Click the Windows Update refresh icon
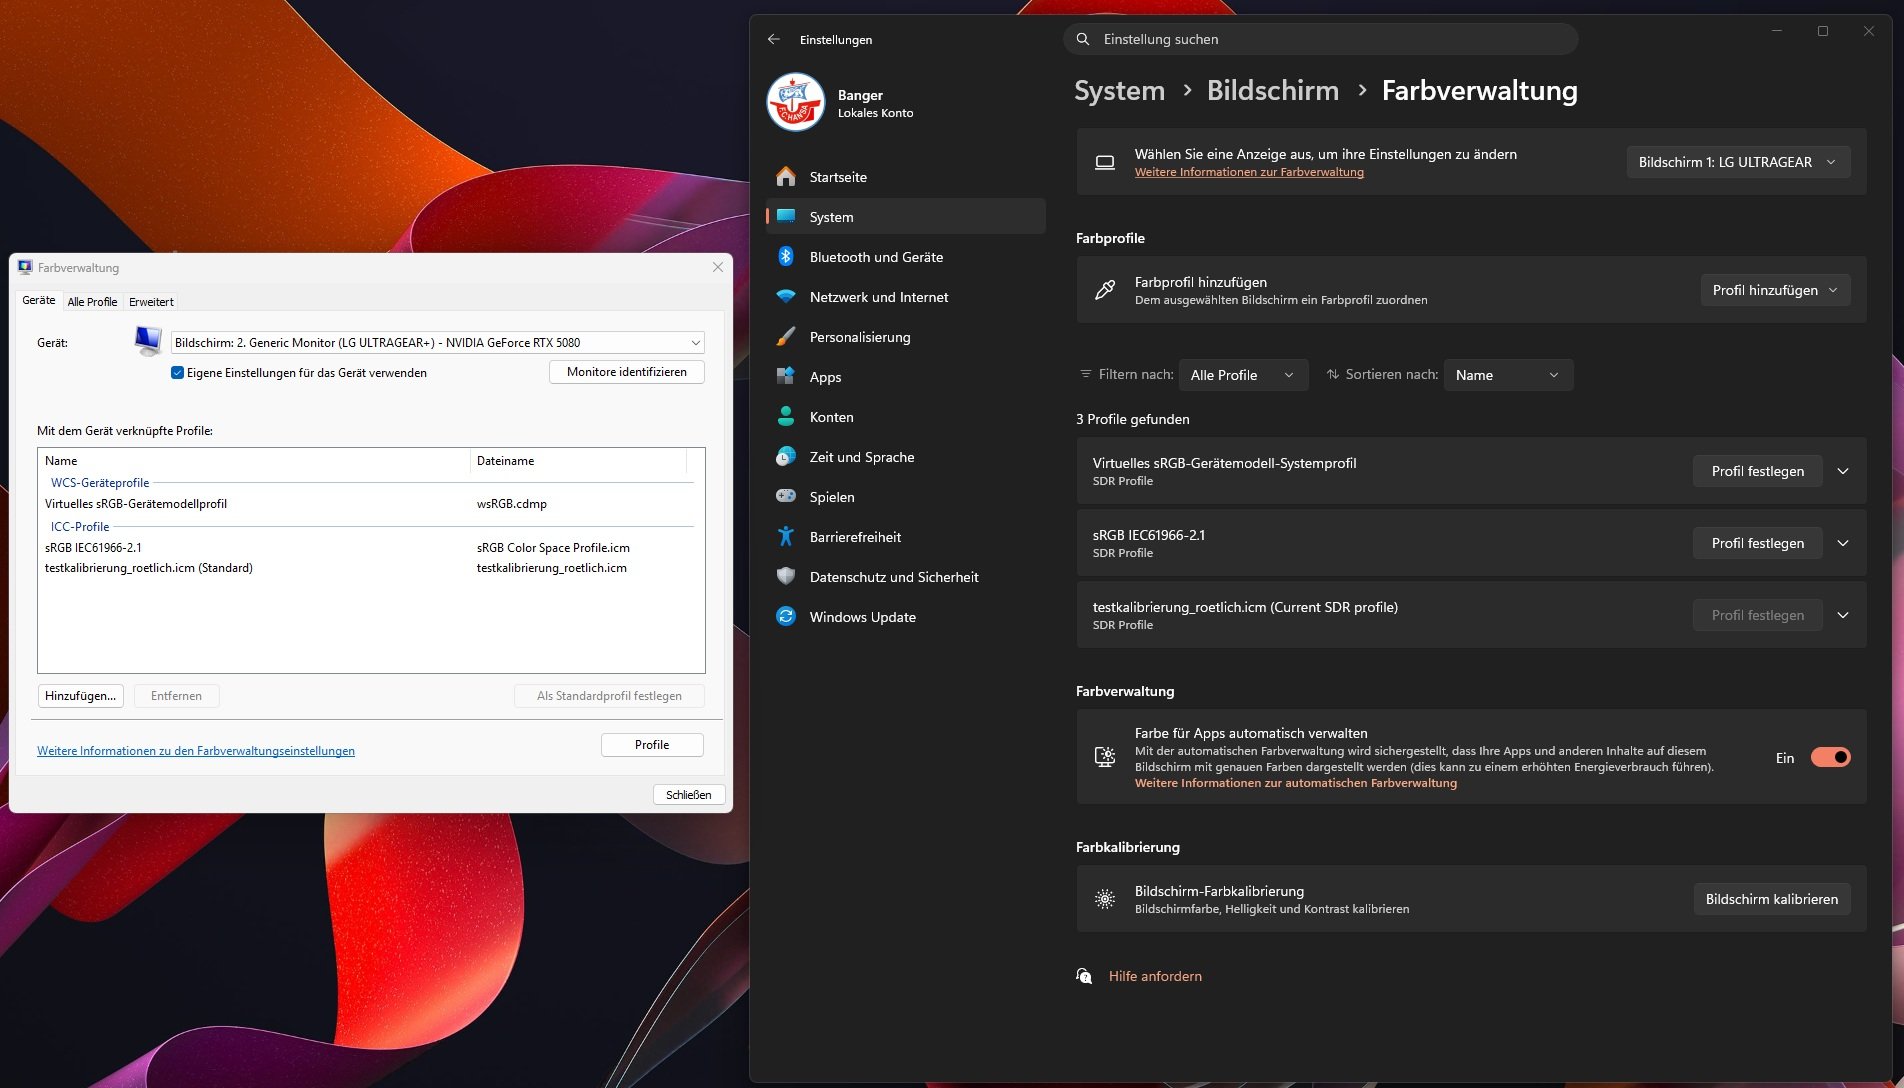 tap(786, 617)
